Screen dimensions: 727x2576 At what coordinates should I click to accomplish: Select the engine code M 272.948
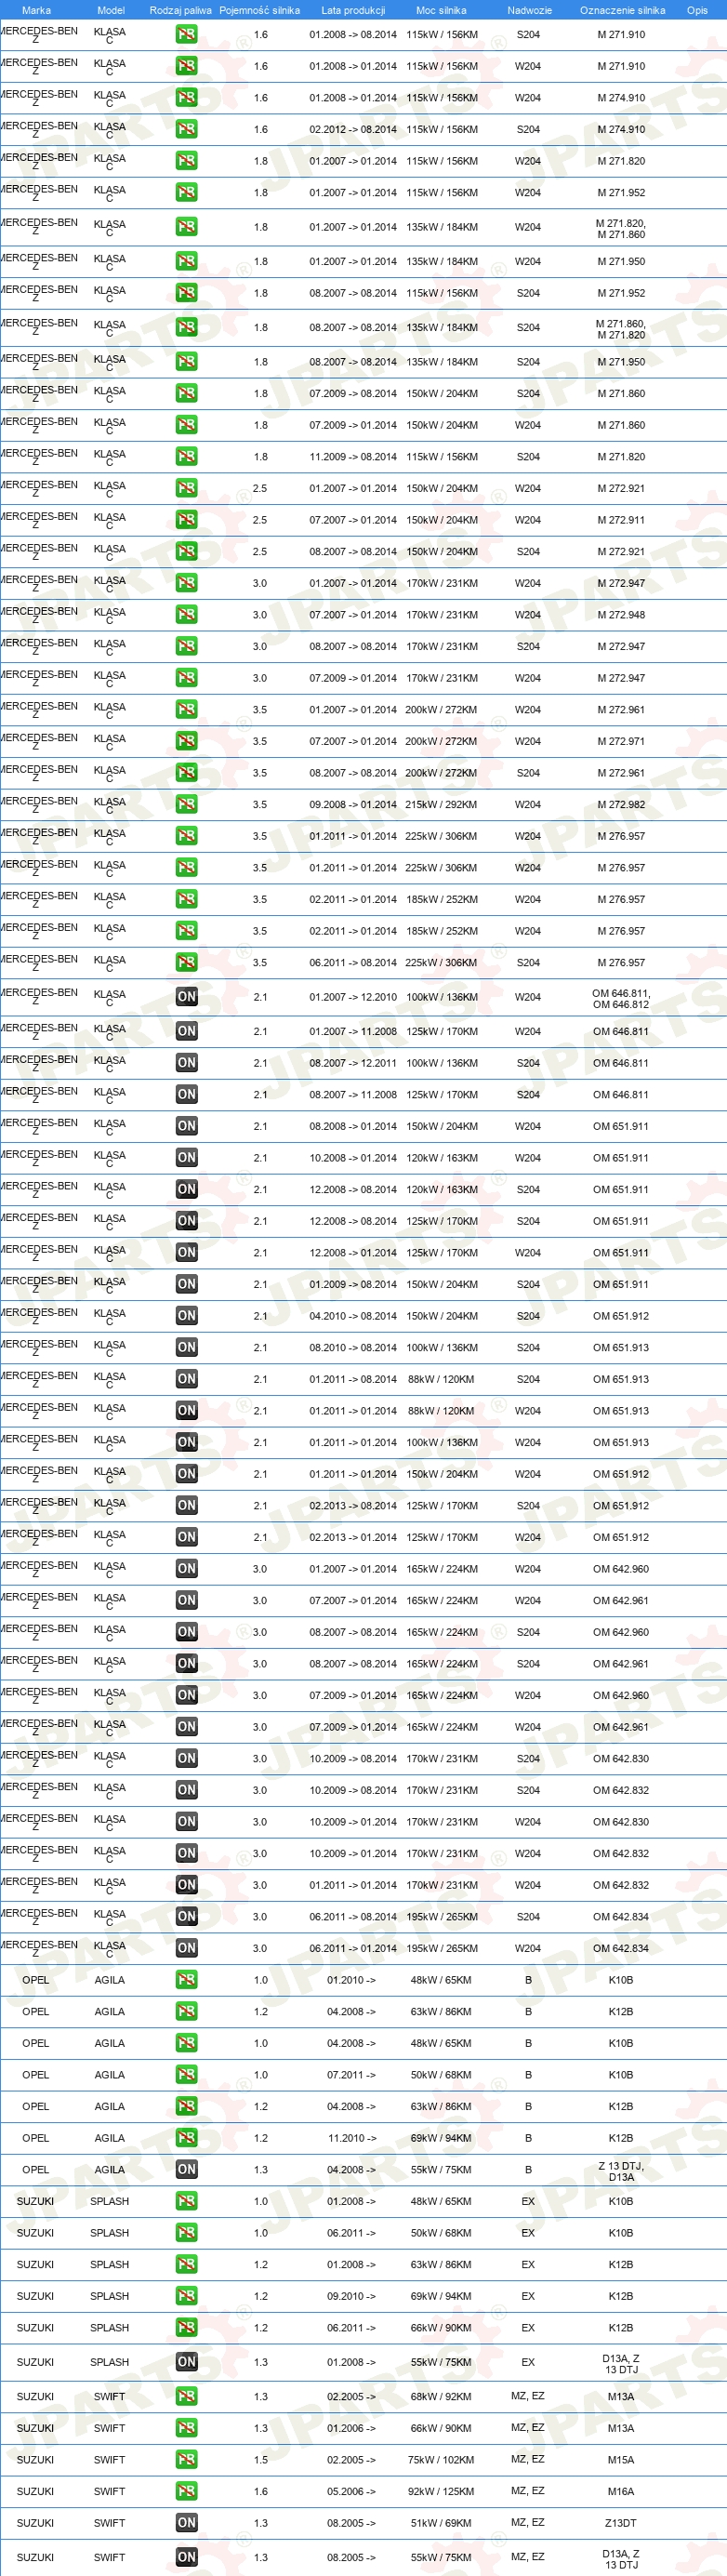621,614
